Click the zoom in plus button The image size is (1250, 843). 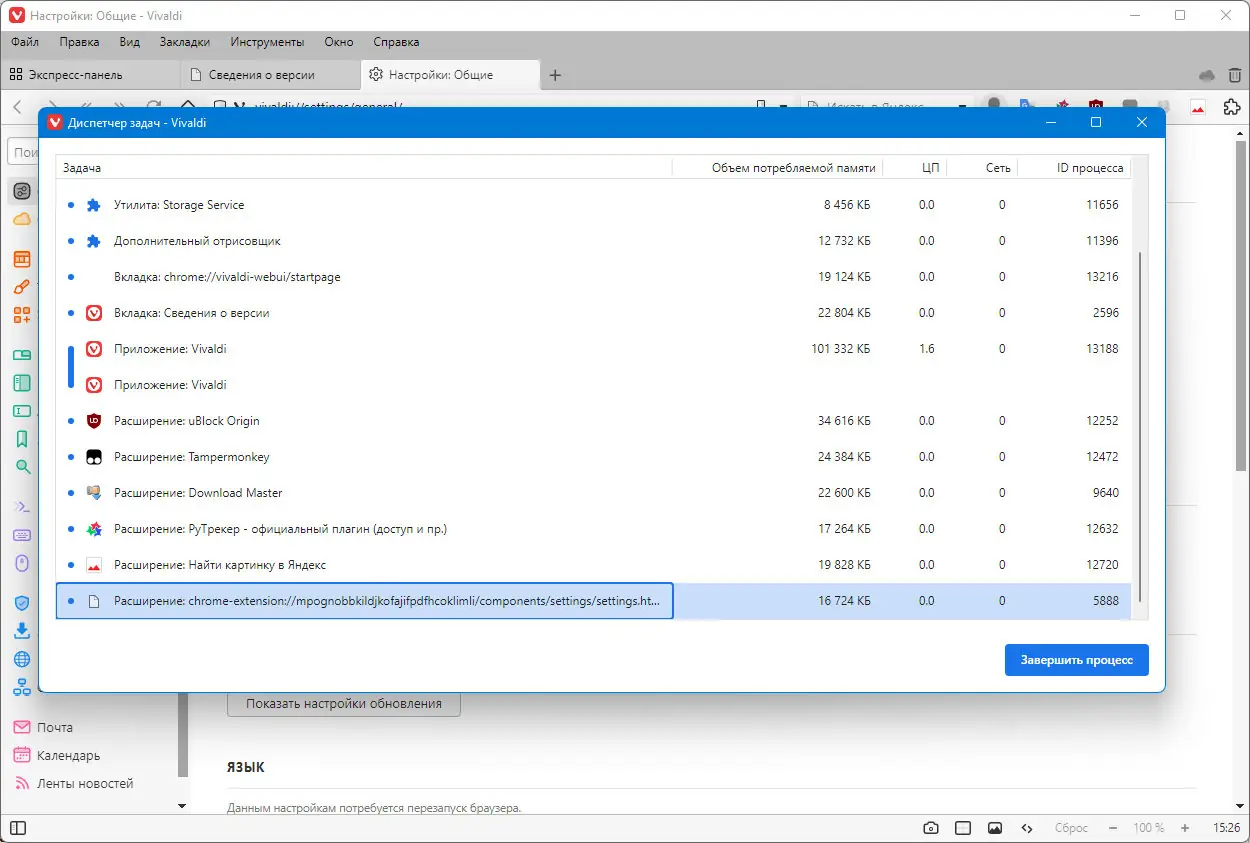(1185, 828)
